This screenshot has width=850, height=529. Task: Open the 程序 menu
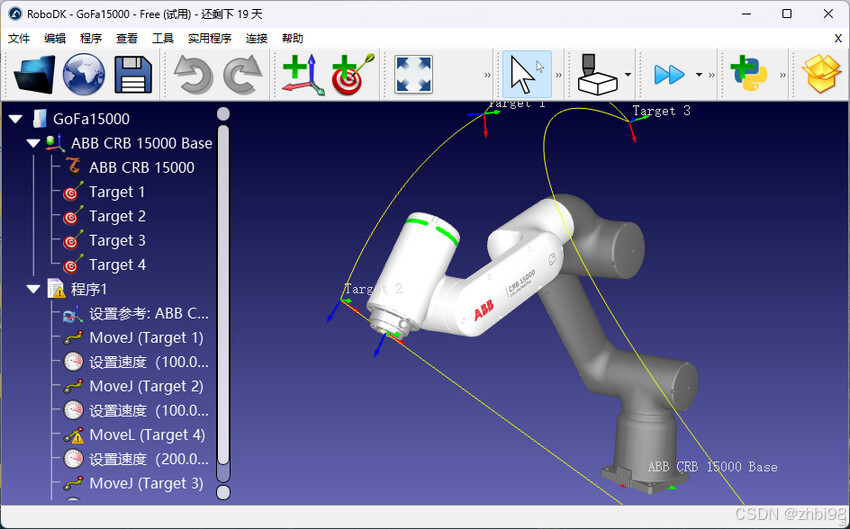91,38
